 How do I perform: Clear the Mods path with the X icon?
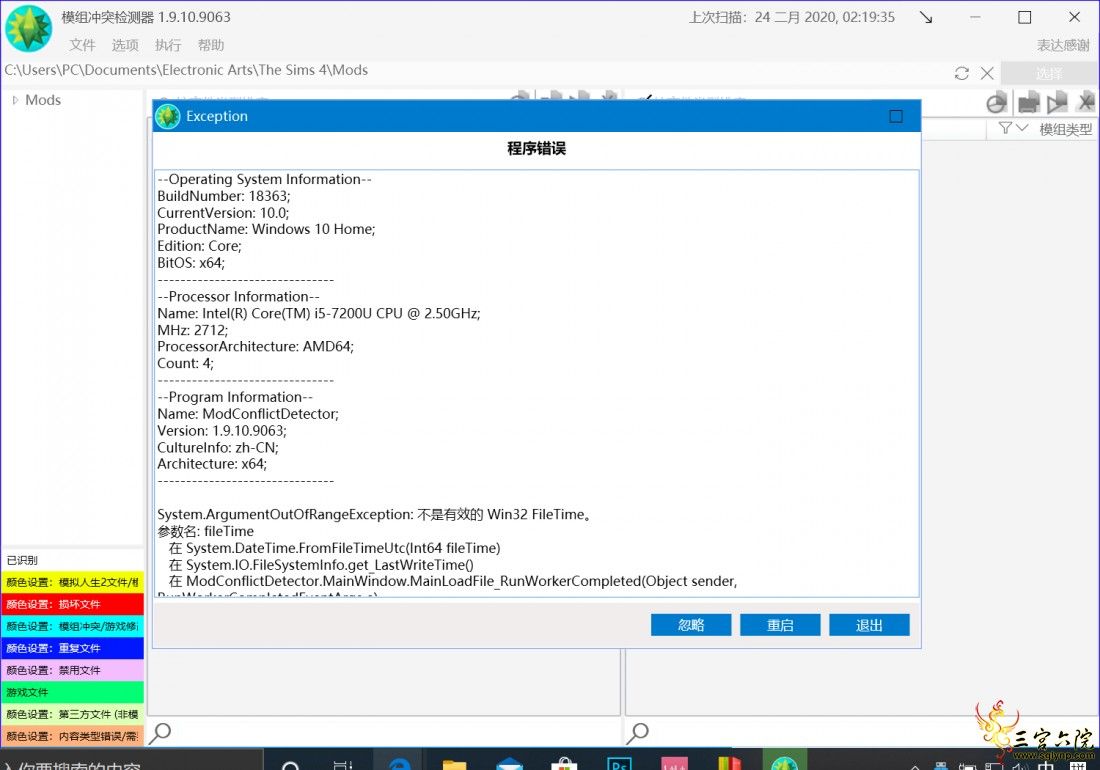coord(987,73)
